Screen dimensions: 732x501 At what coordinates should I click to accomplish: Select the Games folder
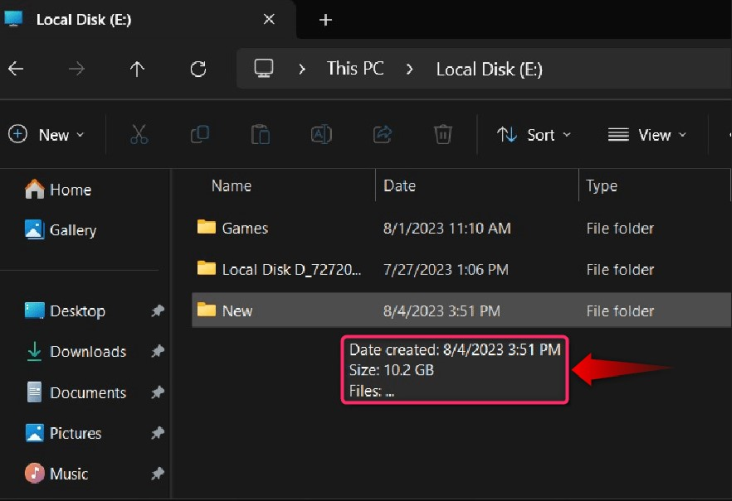244,228
